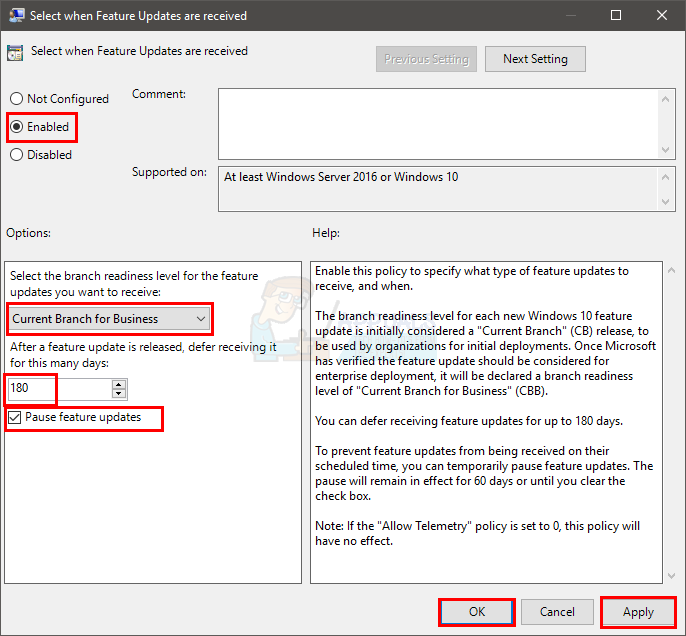
Task: Click the Previous Setting button
Action: tap(426, 59)
